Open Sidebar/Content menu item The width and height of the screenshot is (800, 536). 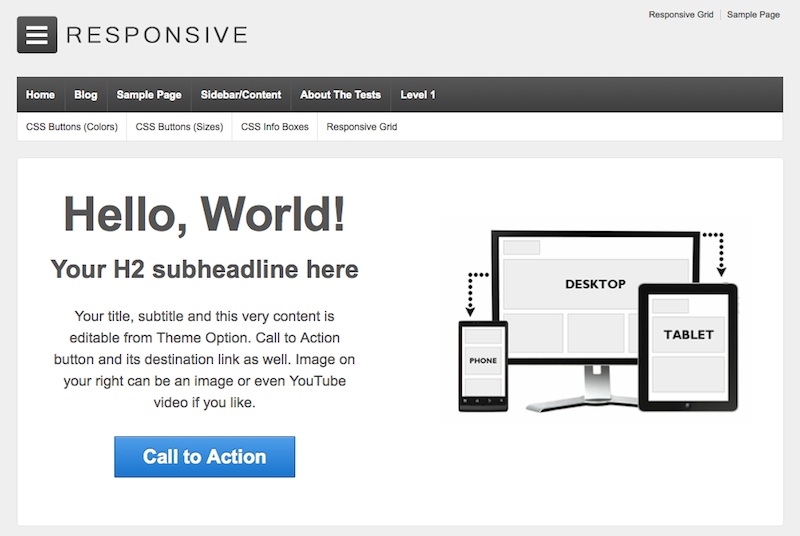tap(241, 95)
